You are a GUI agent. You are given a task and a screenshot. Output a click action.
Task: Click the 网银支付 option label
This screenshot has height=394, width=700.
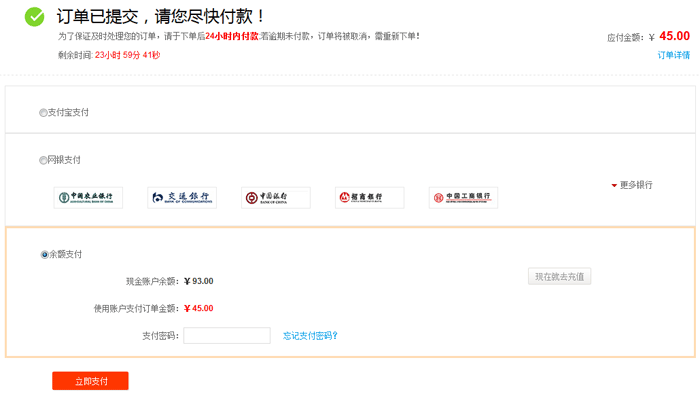64,160
